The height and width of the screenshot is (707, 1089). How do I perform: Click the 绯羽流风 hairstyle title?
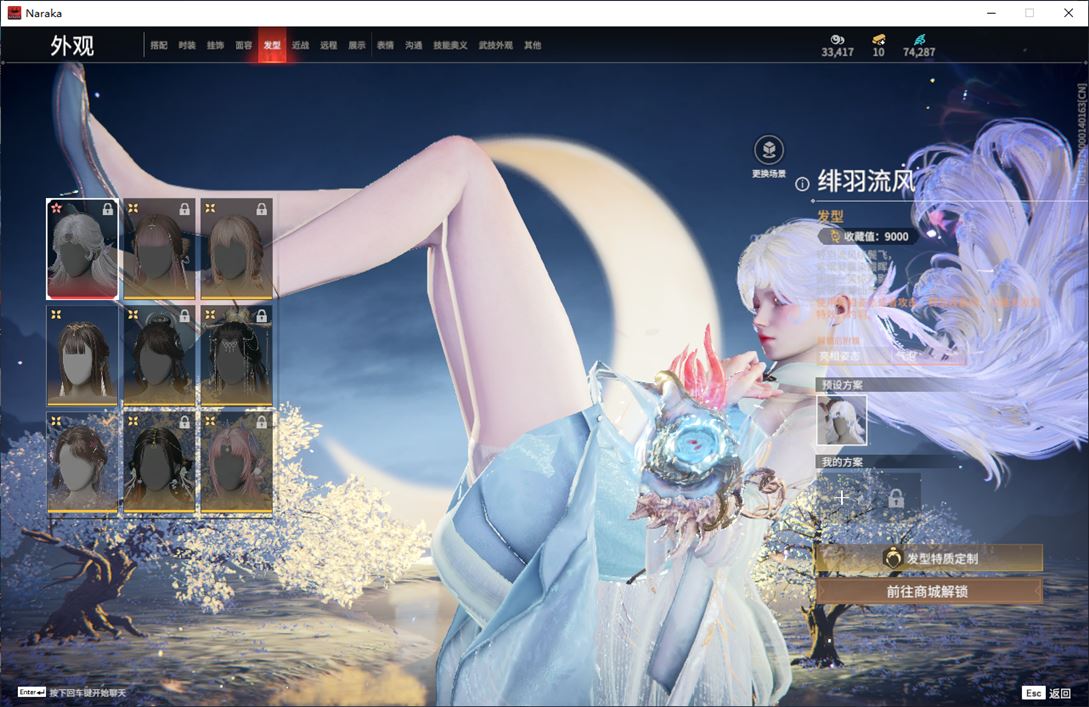[x=867, y=181]
